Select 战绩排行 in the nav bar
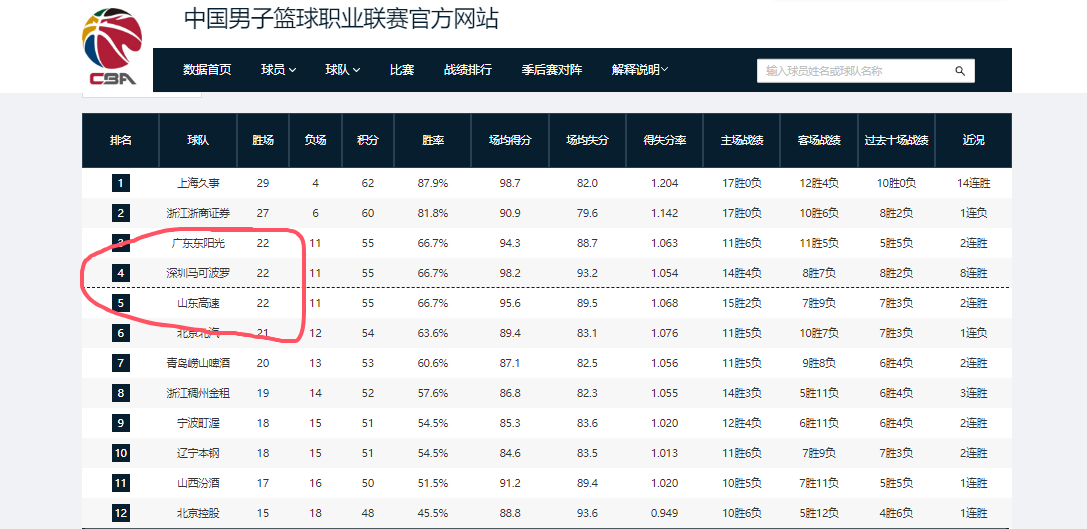This screenshot has width=1087, height=529. pyautogui.click(x=467, y=70)
